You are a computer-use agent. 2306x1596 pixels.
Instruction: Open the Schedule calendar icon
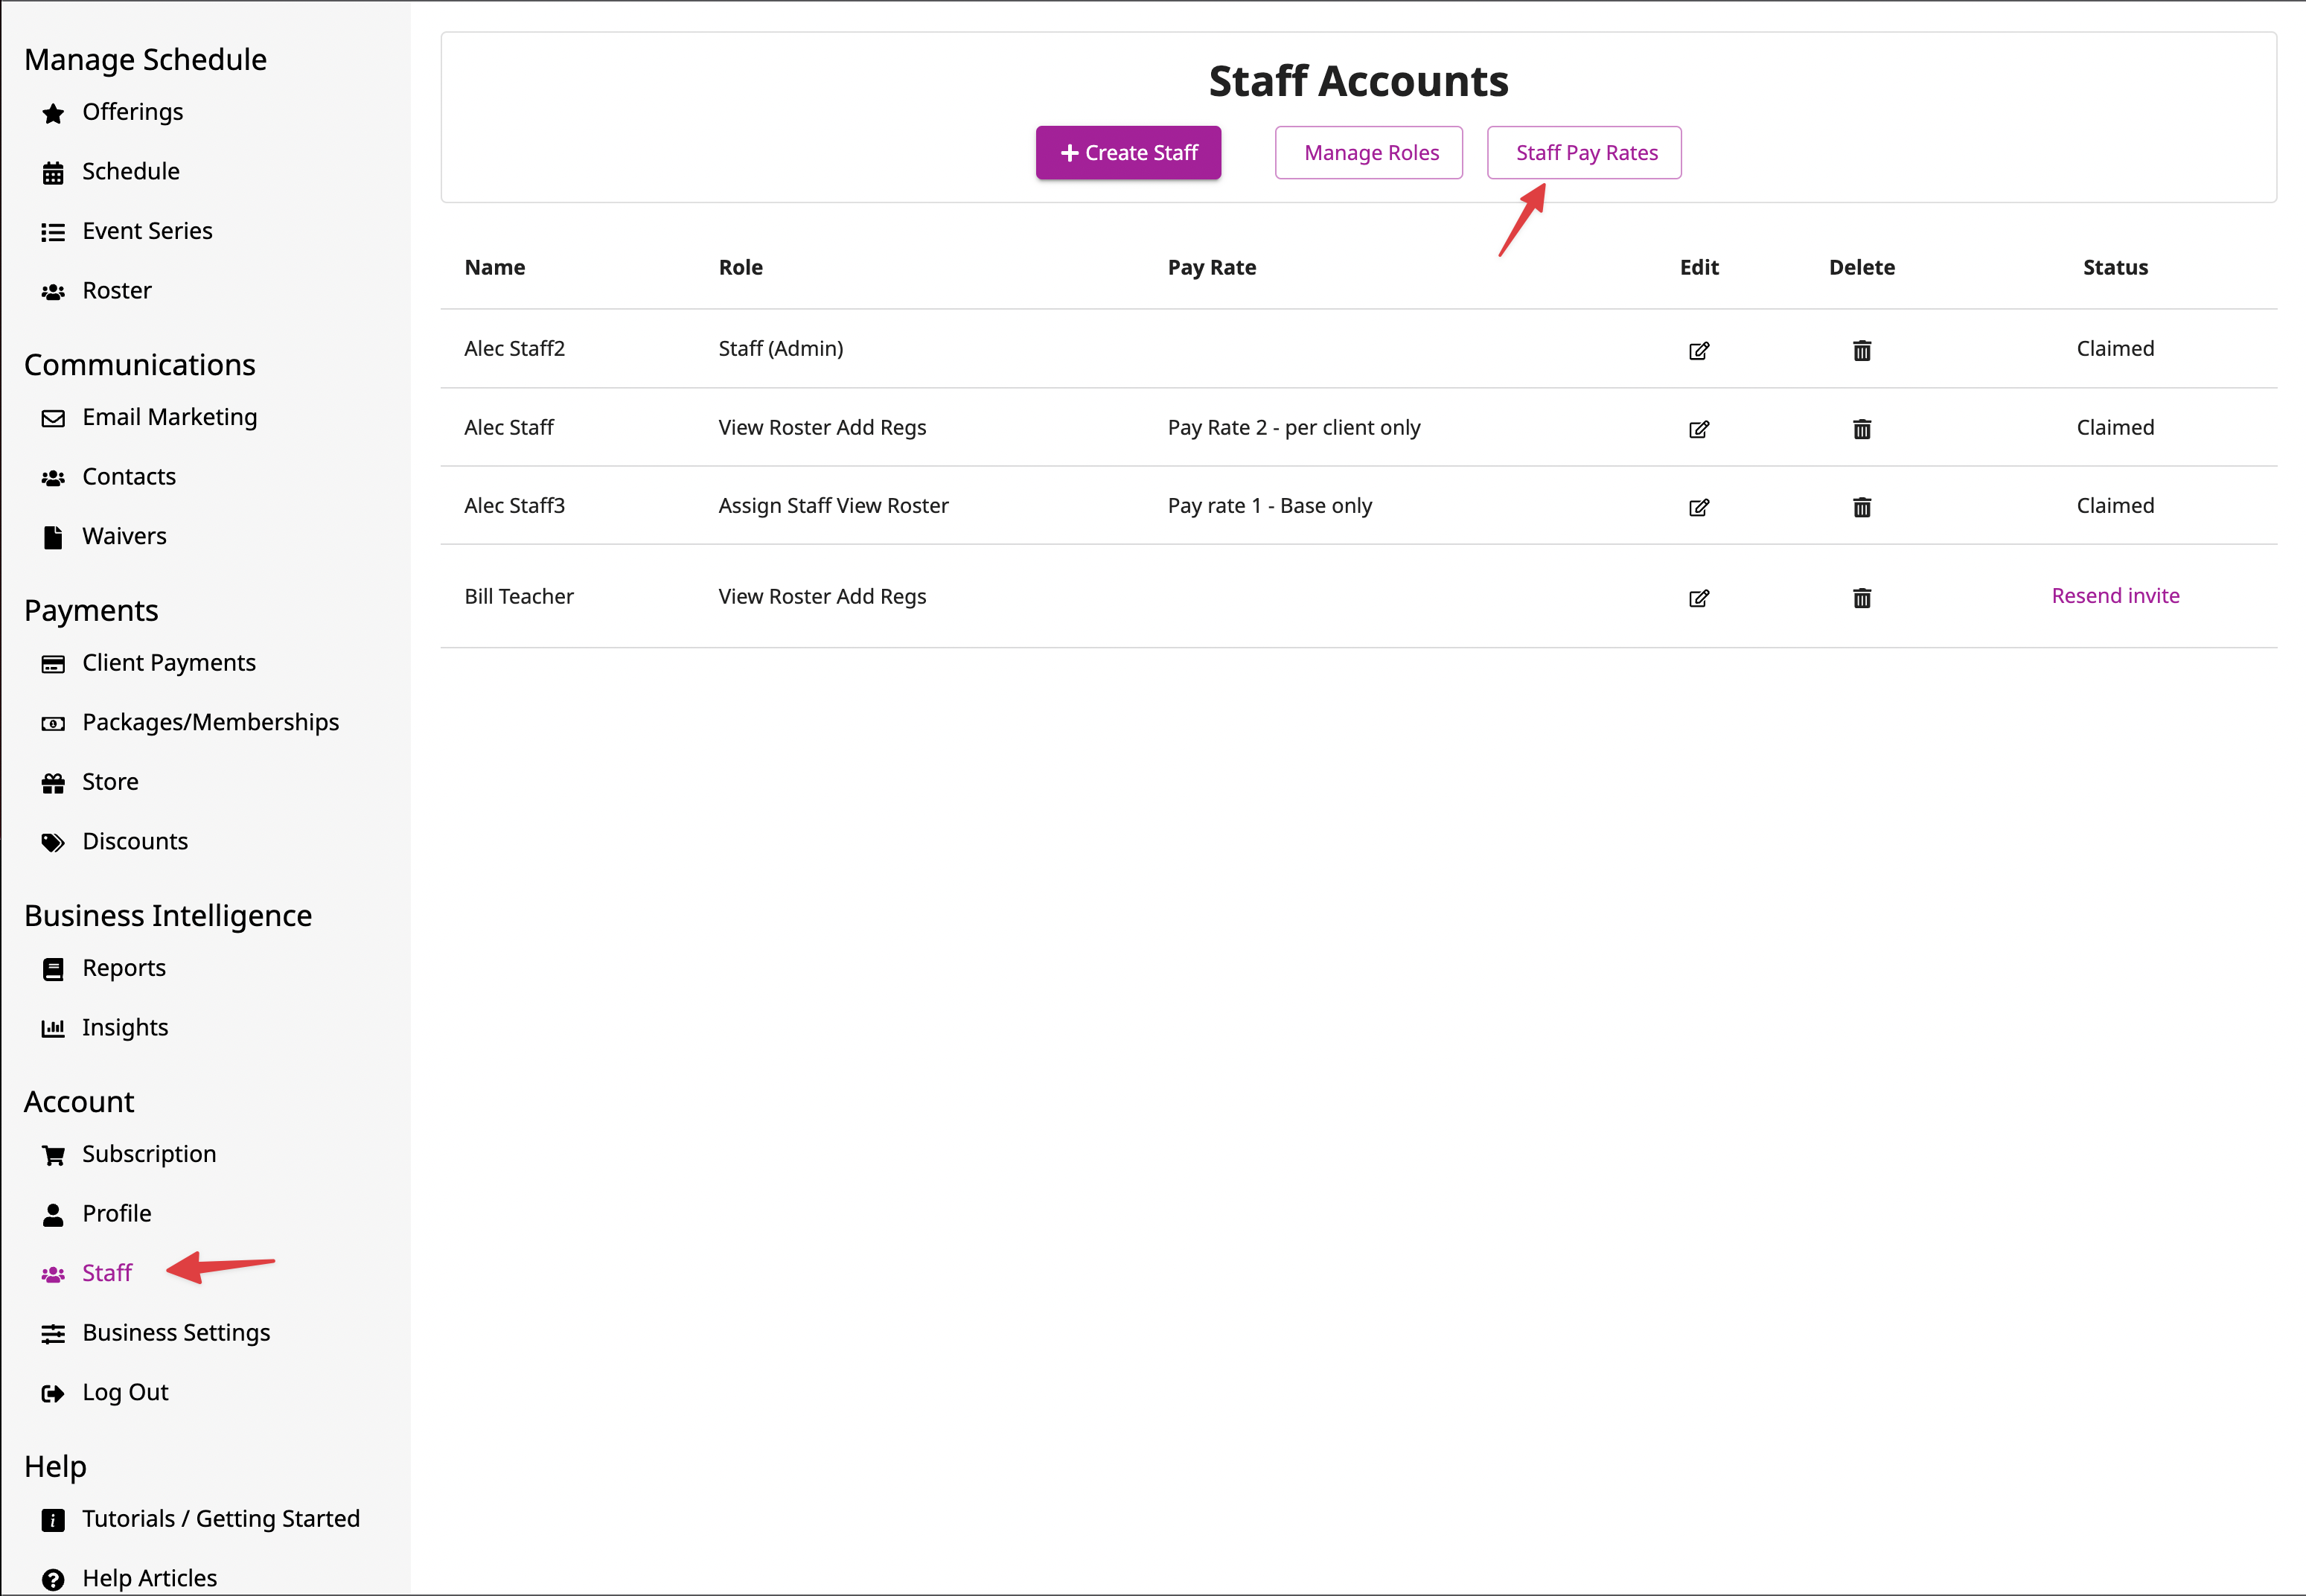click(54, 171)
